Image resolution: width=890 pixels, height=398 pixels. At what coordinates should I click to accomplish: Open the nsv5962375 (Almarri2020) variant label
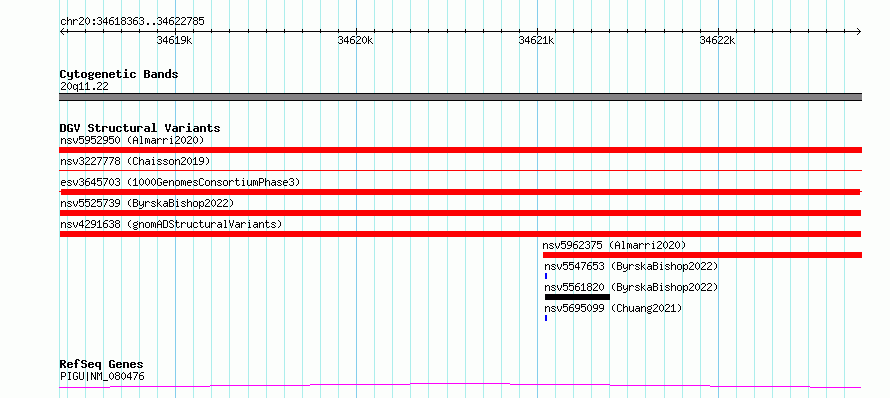pyautogui.click(x=614, y=245)
